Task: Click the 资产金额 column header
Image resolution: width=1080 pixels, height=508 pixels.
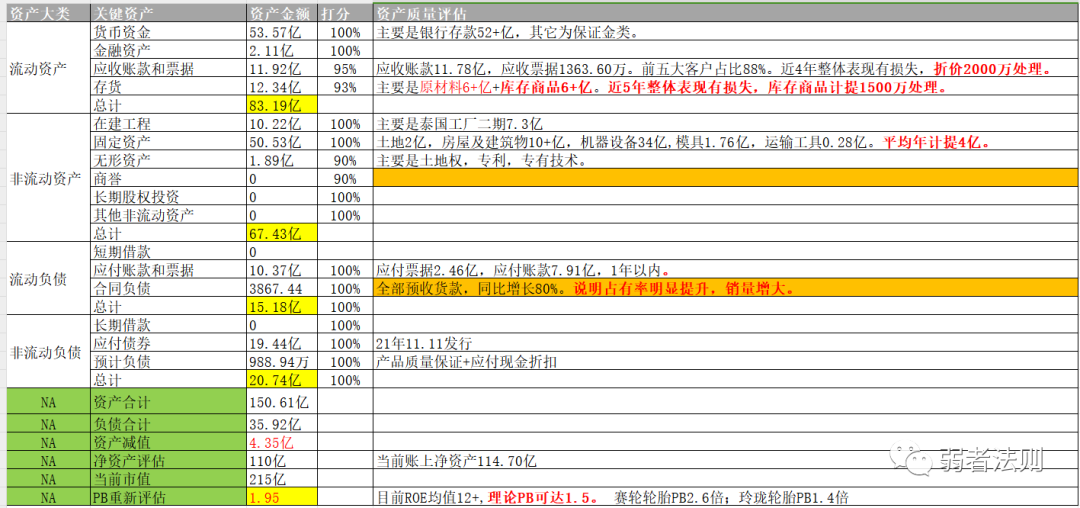Action: [x=283, y=14]
